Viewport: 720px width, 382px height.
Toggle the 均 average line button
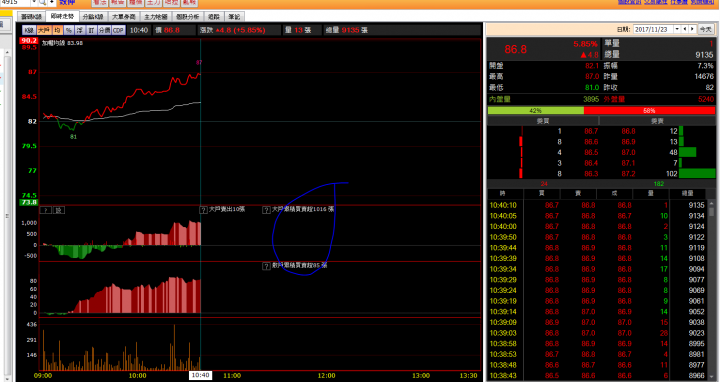coord(57,30)
